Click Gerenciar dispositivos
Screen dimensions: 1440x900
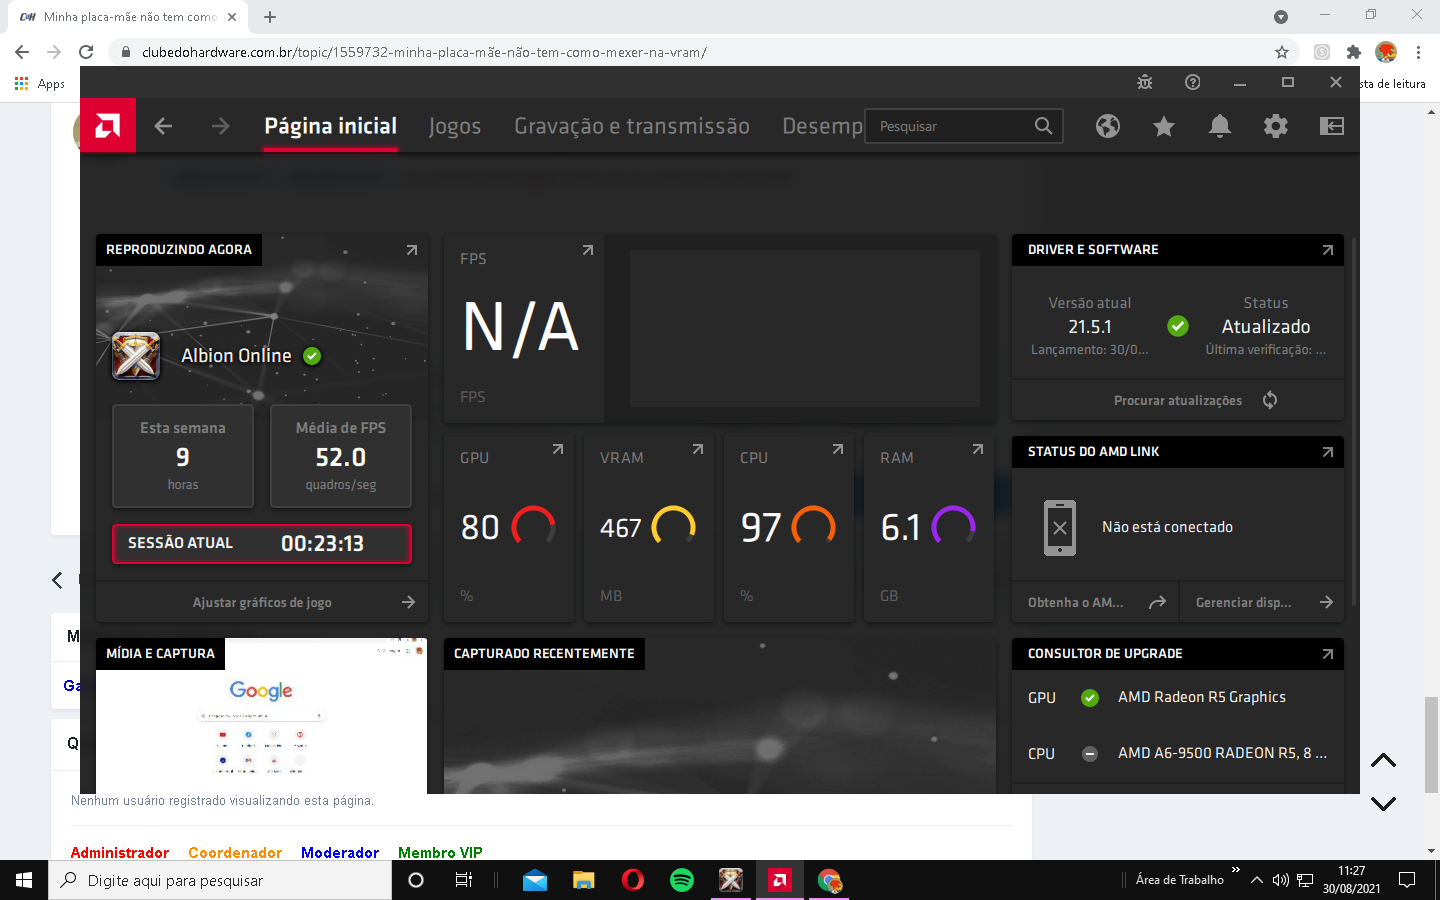click(x=1244, y=602)
